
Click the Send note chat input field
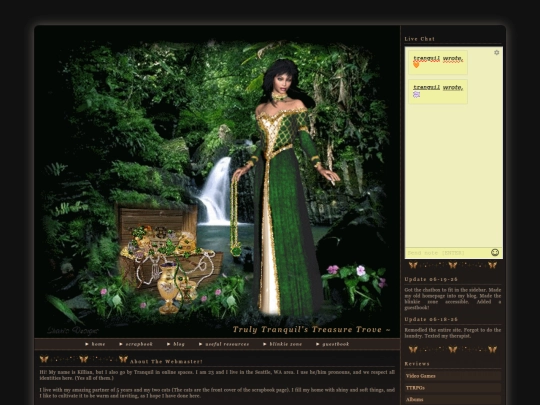coord(447,253)
